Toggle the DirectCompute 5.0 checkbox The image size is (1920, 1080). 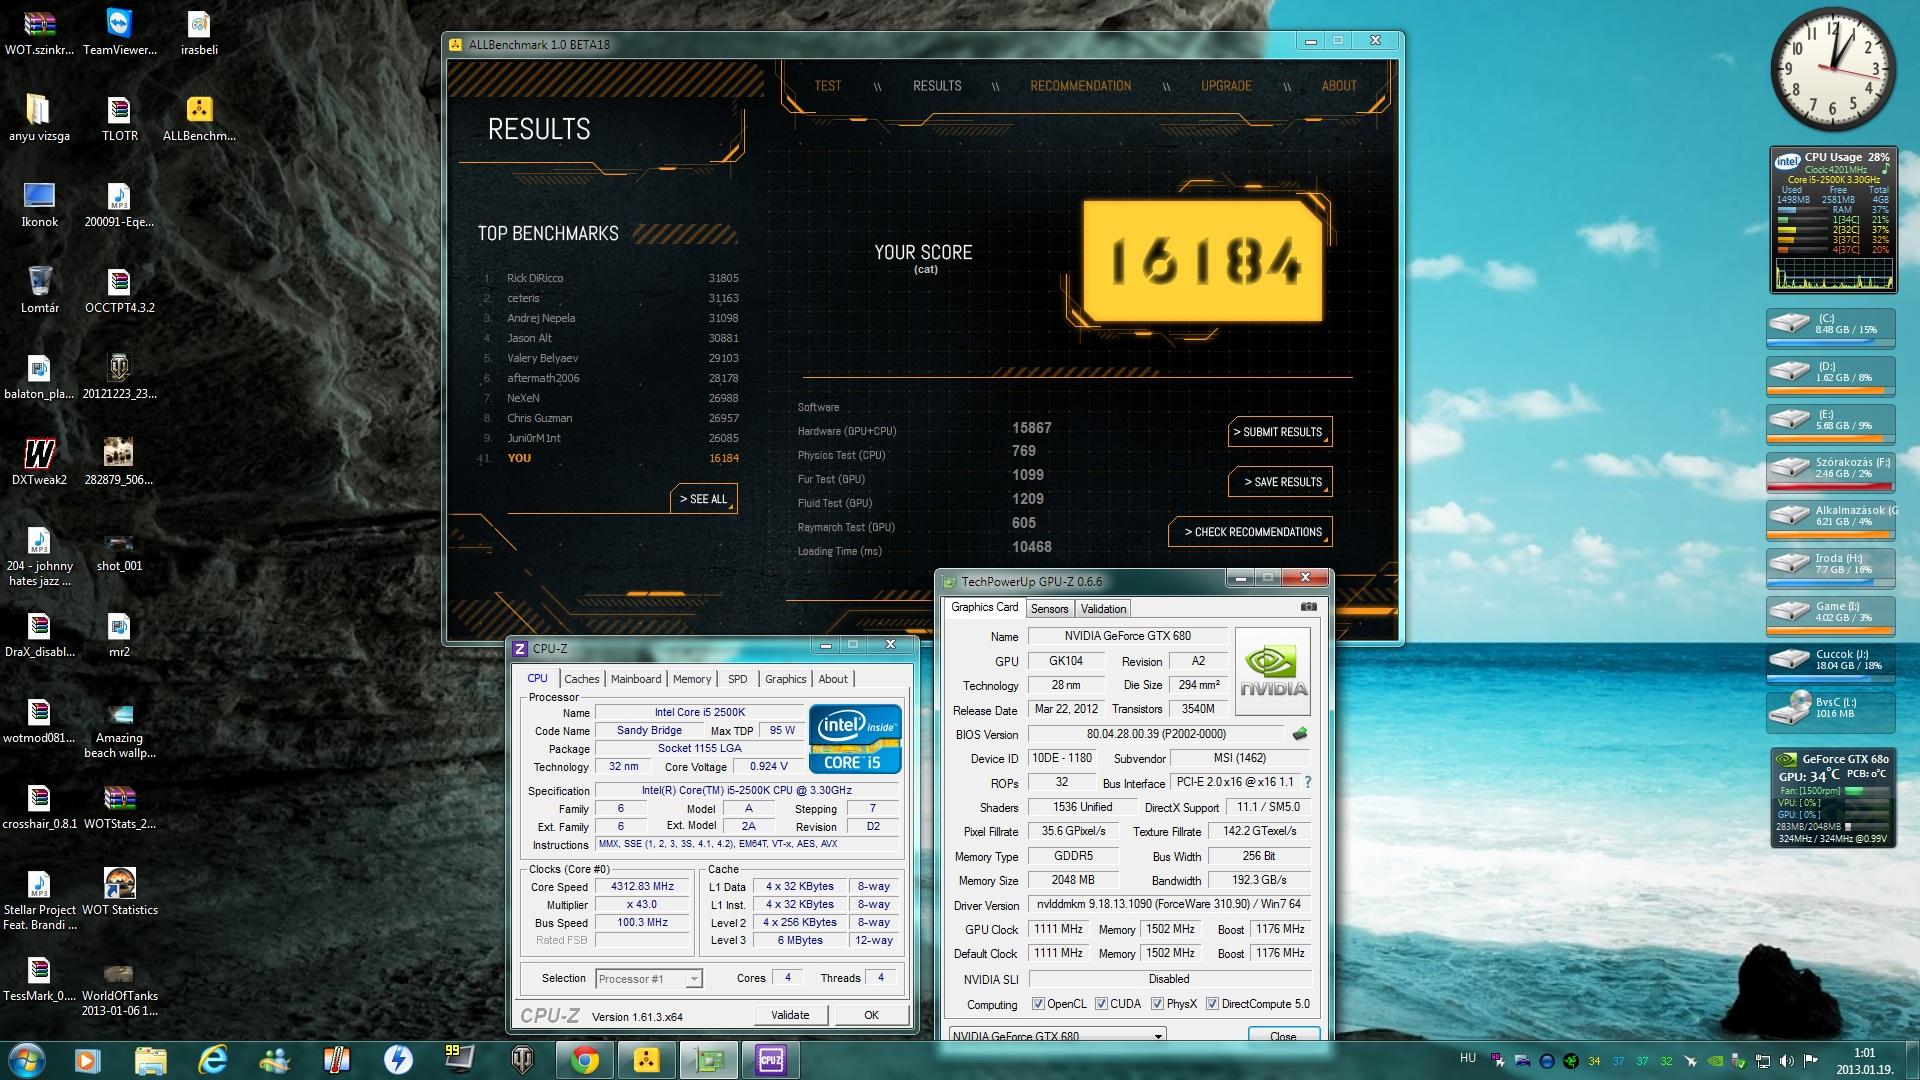click(x=1212, y=1004)
